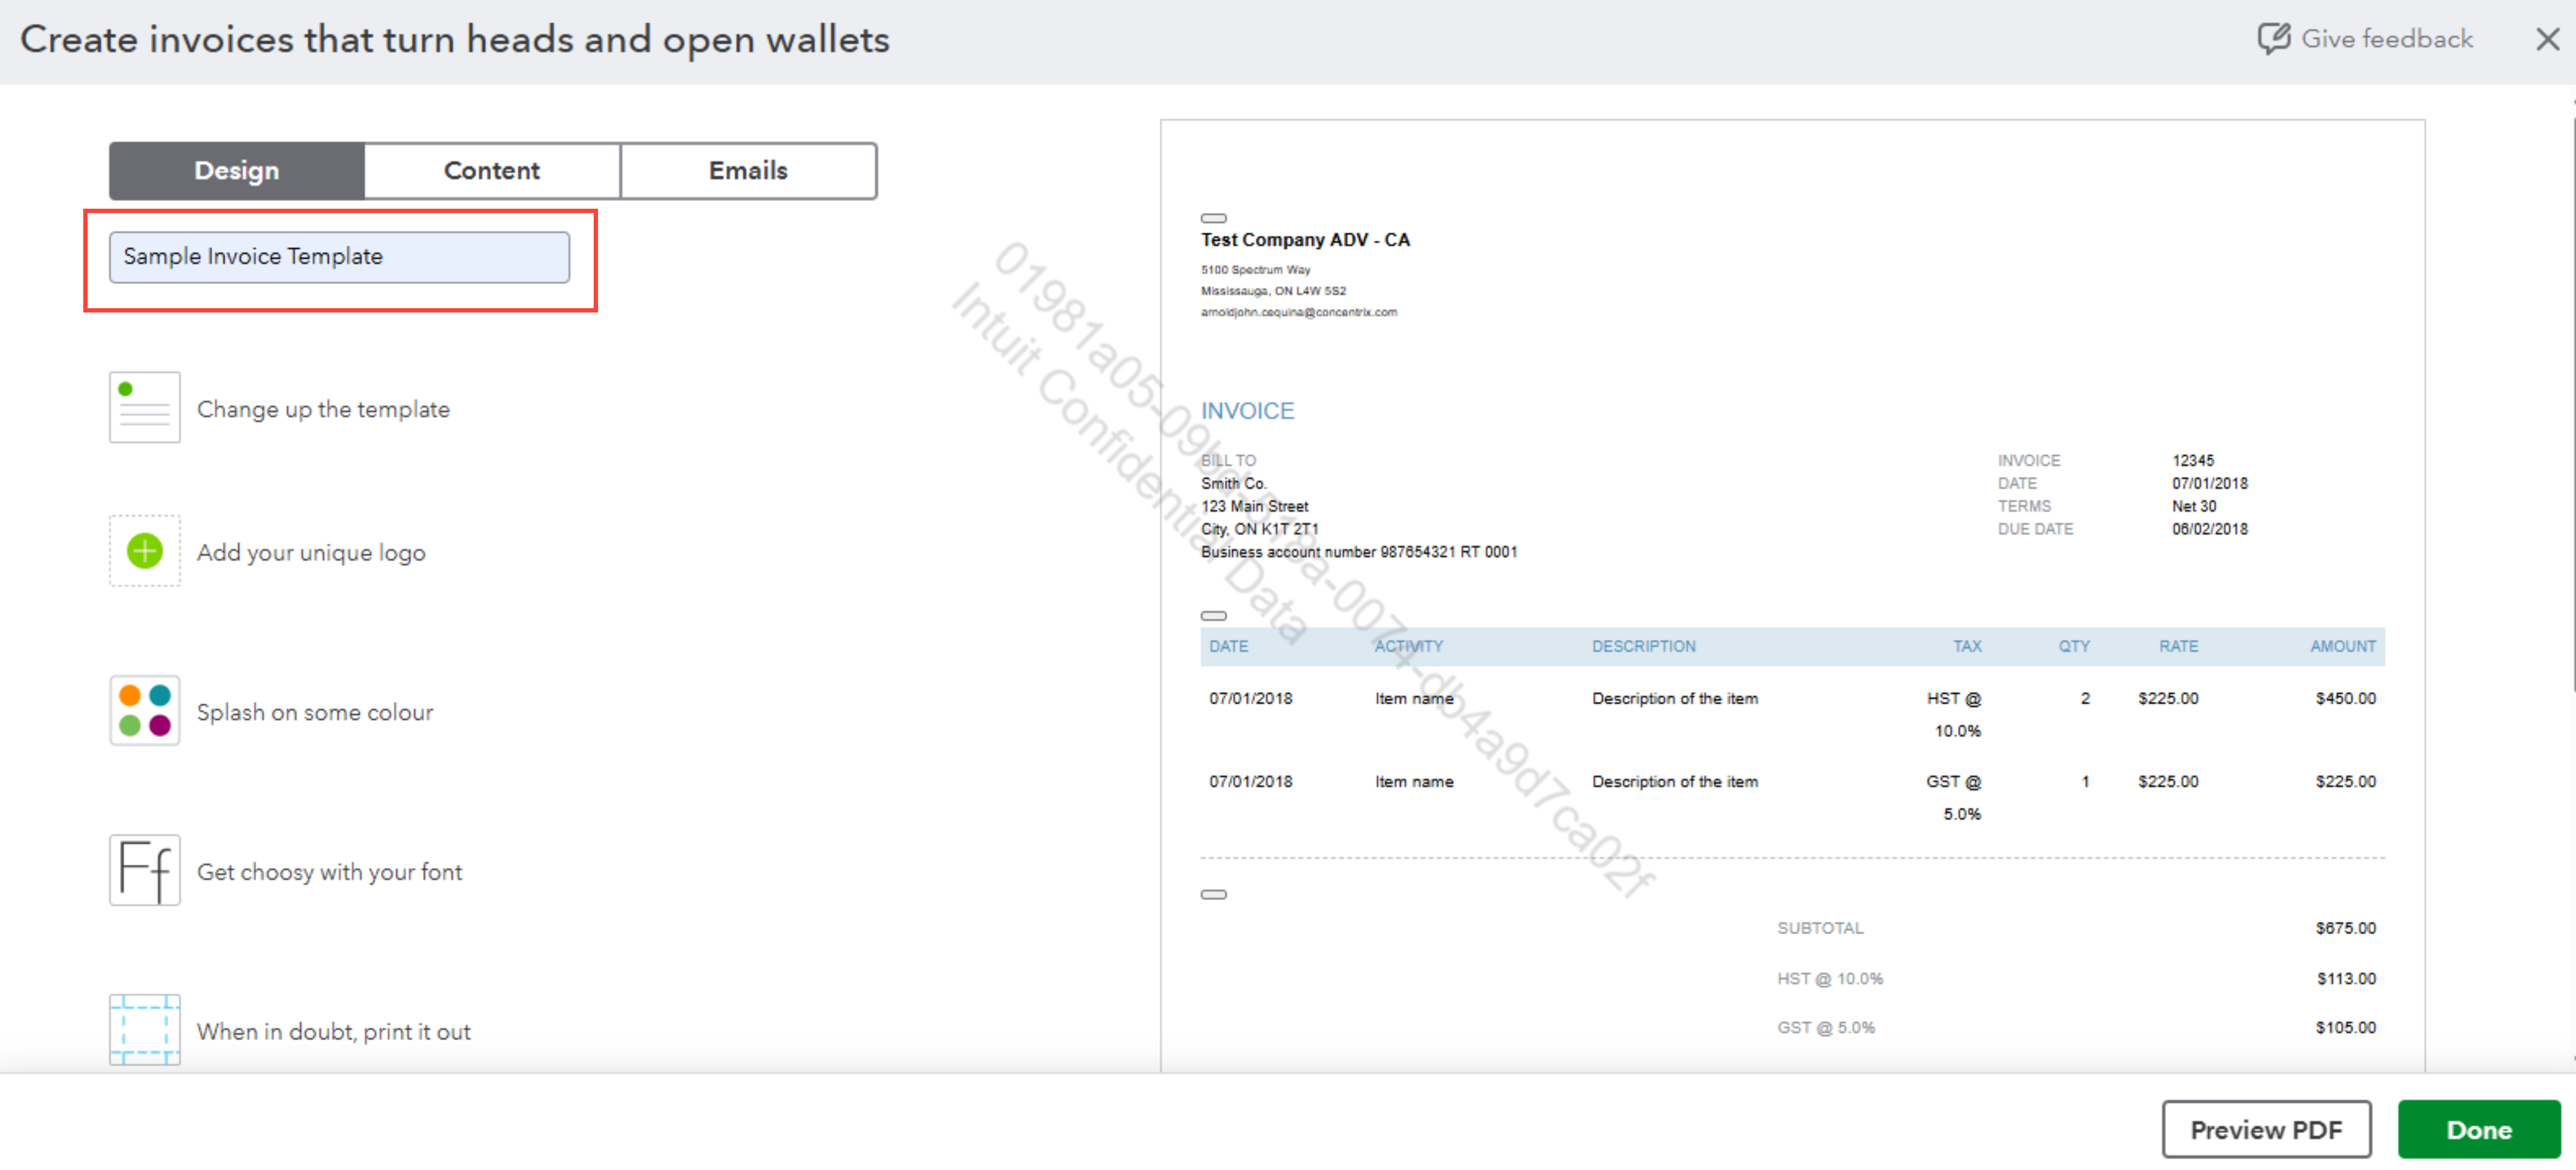The width and height of the screenshot is (2576, 1170).
Task: Click the edit handle above invoice table
Action: click(x=1213, y=616)
